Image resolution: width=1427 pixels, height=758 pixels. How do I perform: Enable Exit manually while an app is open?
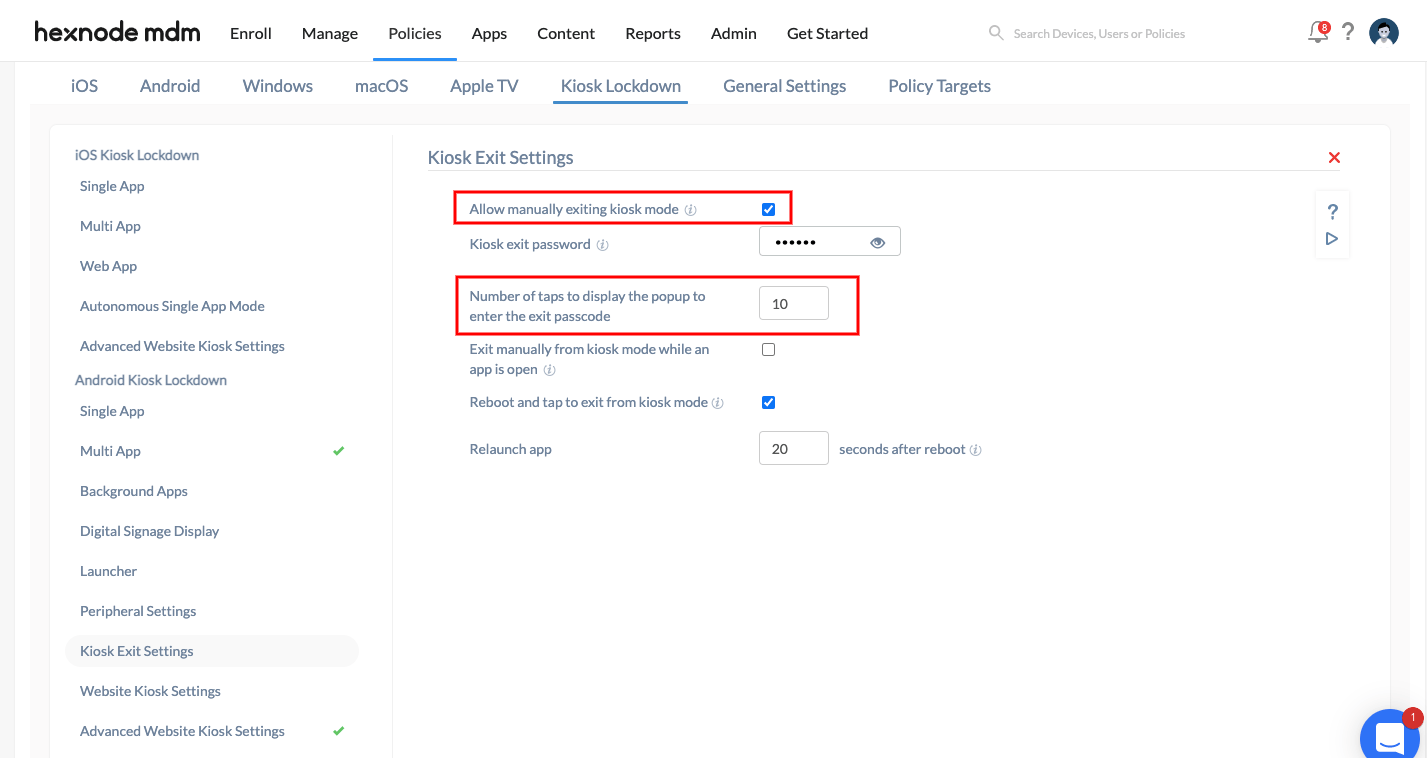tap(769, 350)
